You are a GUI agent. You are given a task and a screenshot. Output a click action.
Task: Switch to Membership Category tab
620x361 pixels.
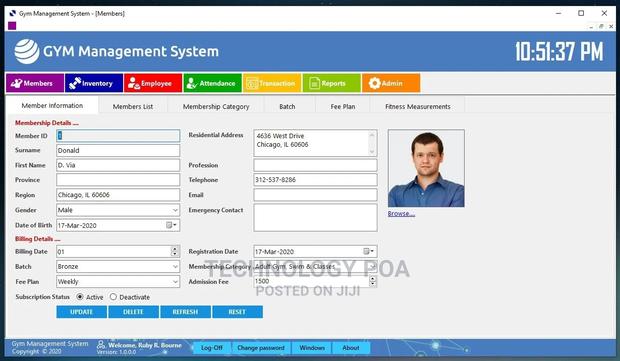pos(216,106)
